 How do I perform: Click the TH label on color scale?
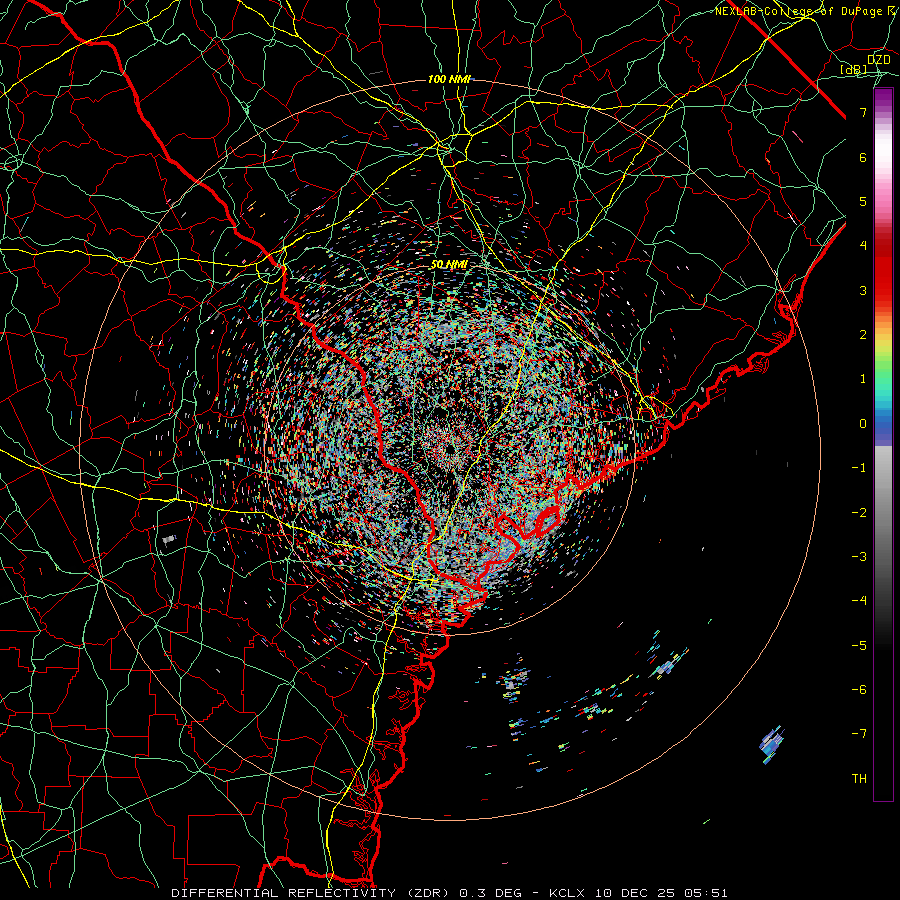click(859, 779)
